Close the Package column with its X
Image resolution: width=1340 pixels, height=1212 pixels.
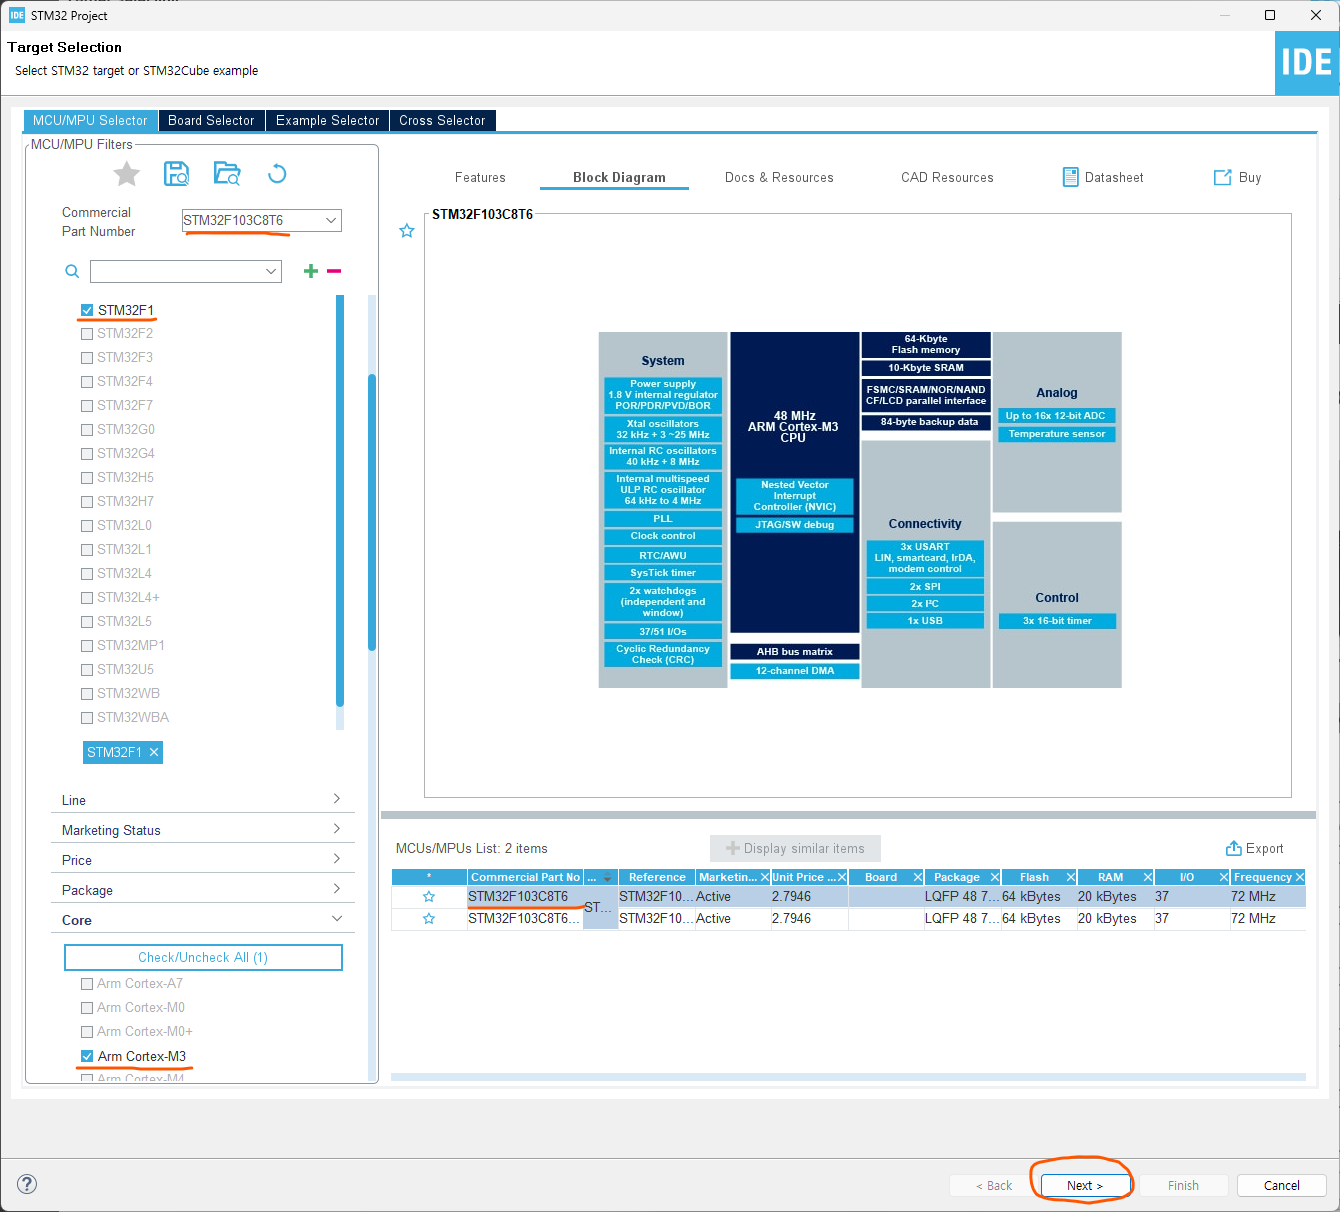tap(995, 877)
